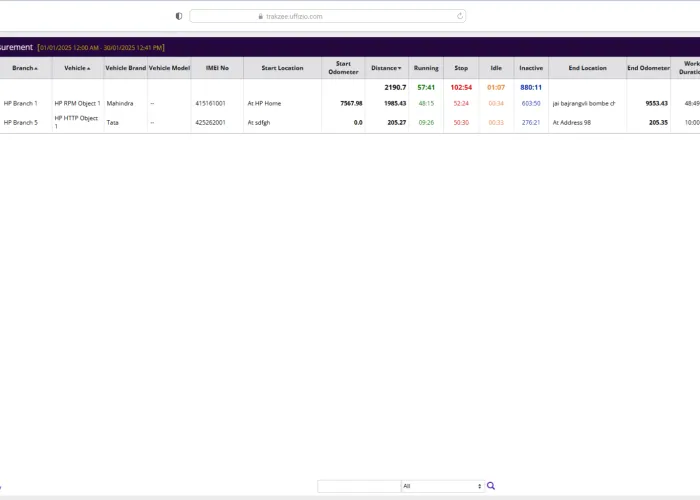Screen dimensions: 700x500
Task: Click the privacy shield icon beside address bar
Action: 179,16
